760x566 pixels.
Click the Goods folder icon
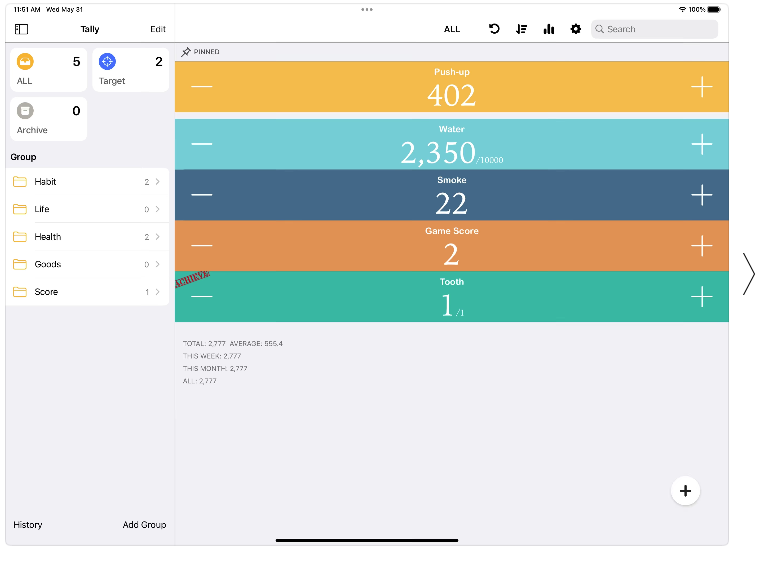tap(20, 265)
